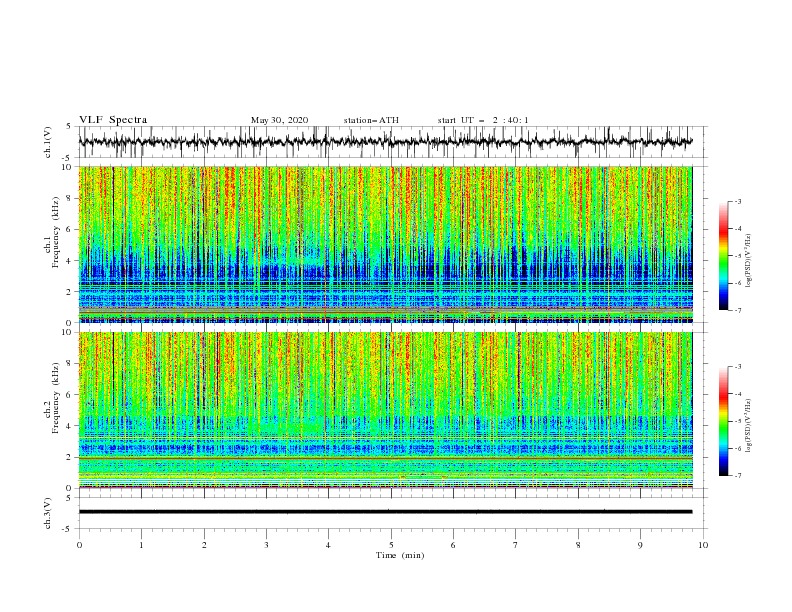The width and height of the screenshot is (792, 612).
Task: Click the "-7" tick on ch.1 color bar
Action: point(737,310)
